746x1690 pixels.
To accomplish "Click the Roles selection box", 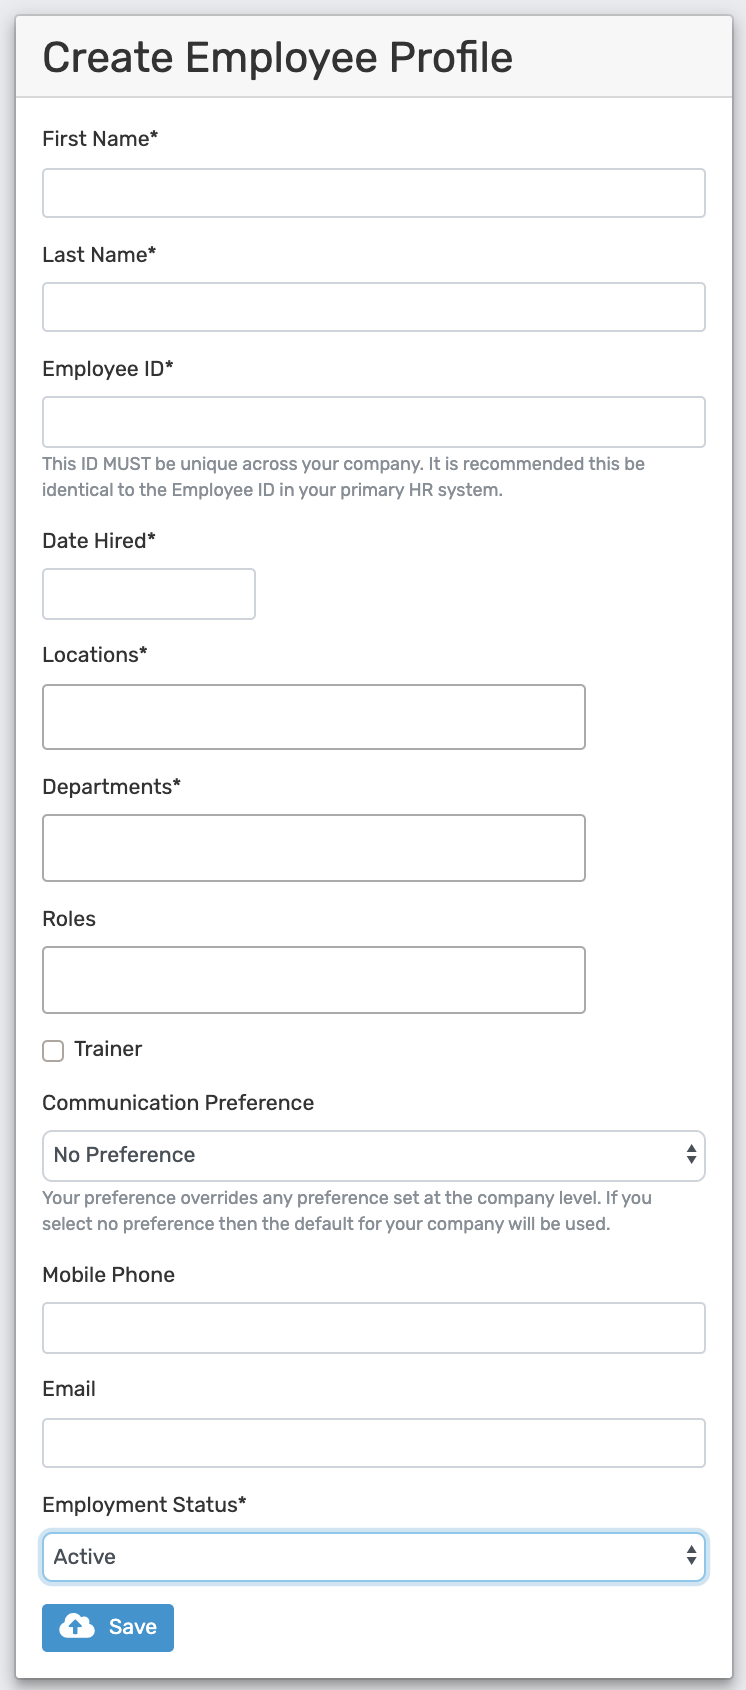I will [x=313, y=979].
